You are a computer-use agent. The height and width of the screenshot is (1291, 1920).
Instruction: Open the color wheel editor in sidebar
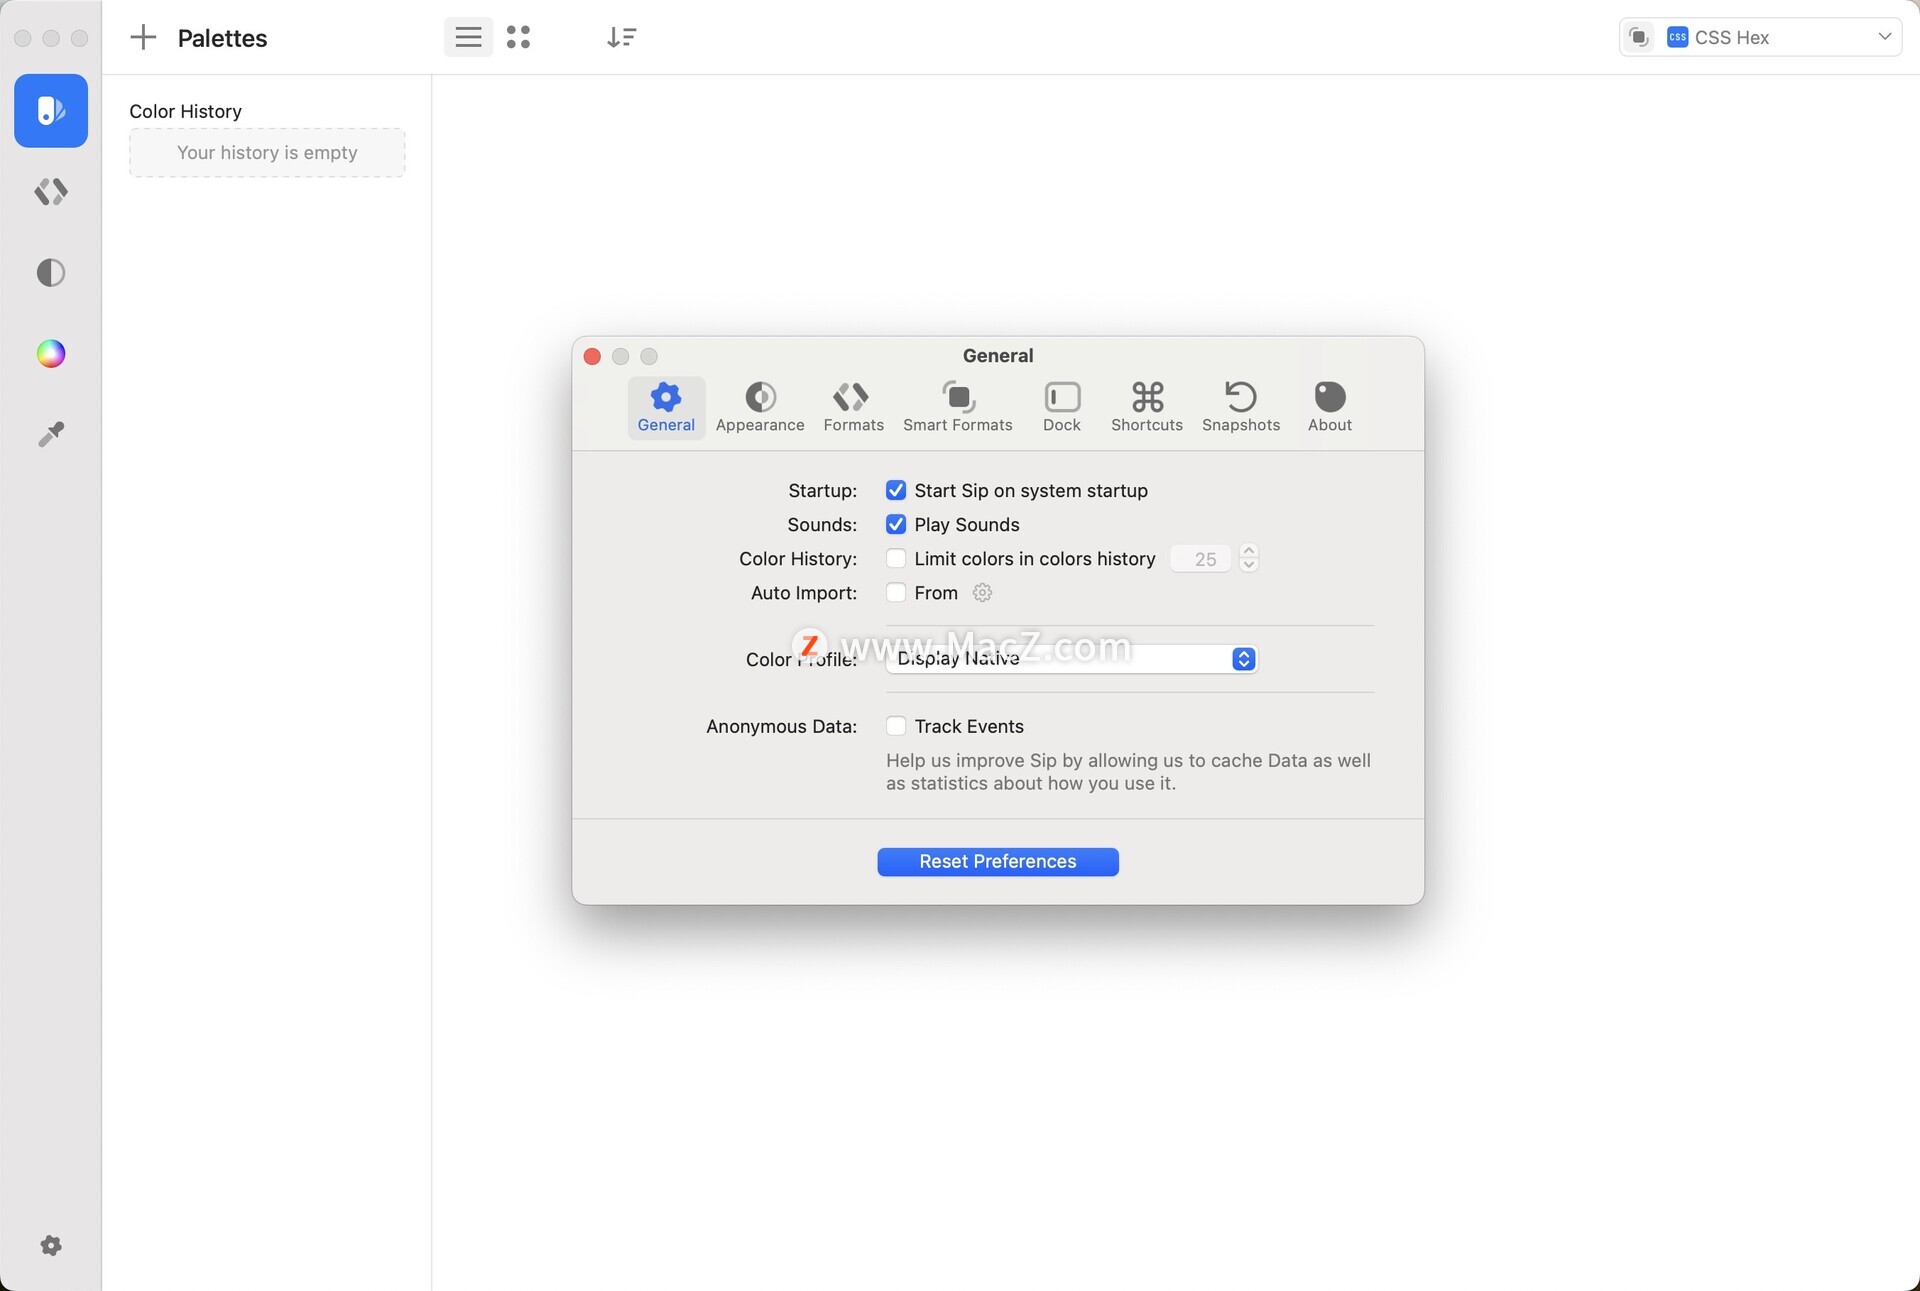click(51, 353)
